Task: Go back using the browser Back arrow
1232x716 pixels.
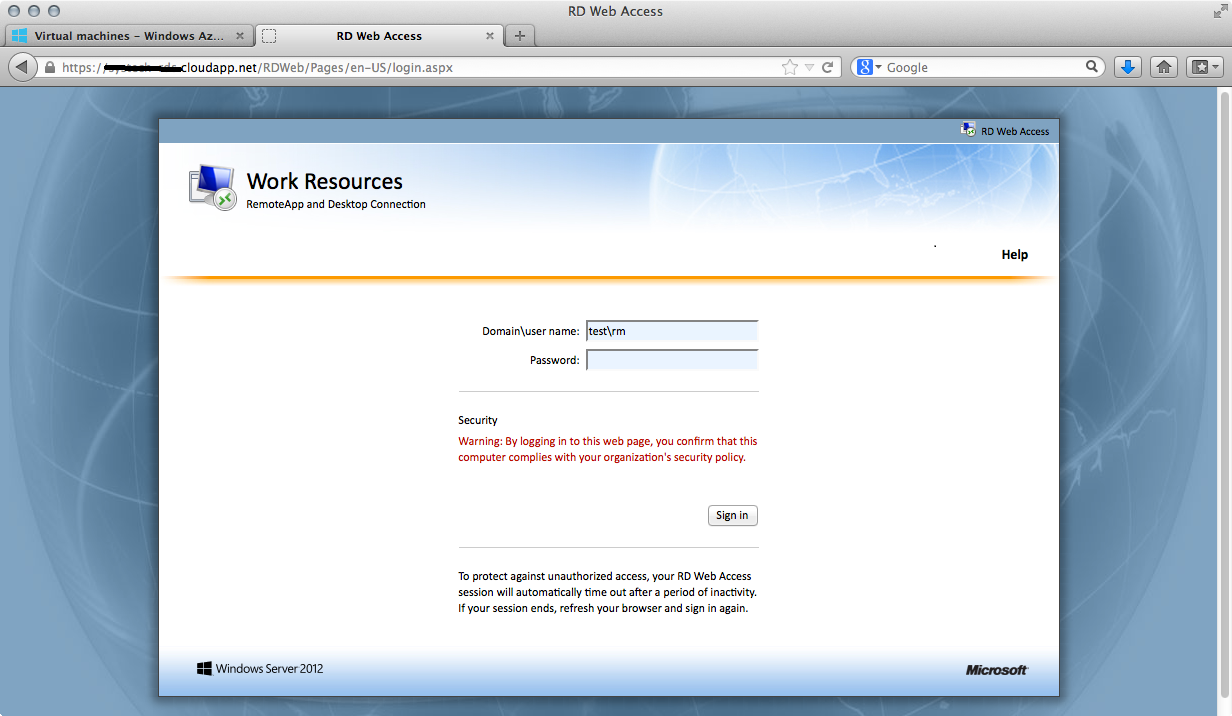Action: (21, 67)
